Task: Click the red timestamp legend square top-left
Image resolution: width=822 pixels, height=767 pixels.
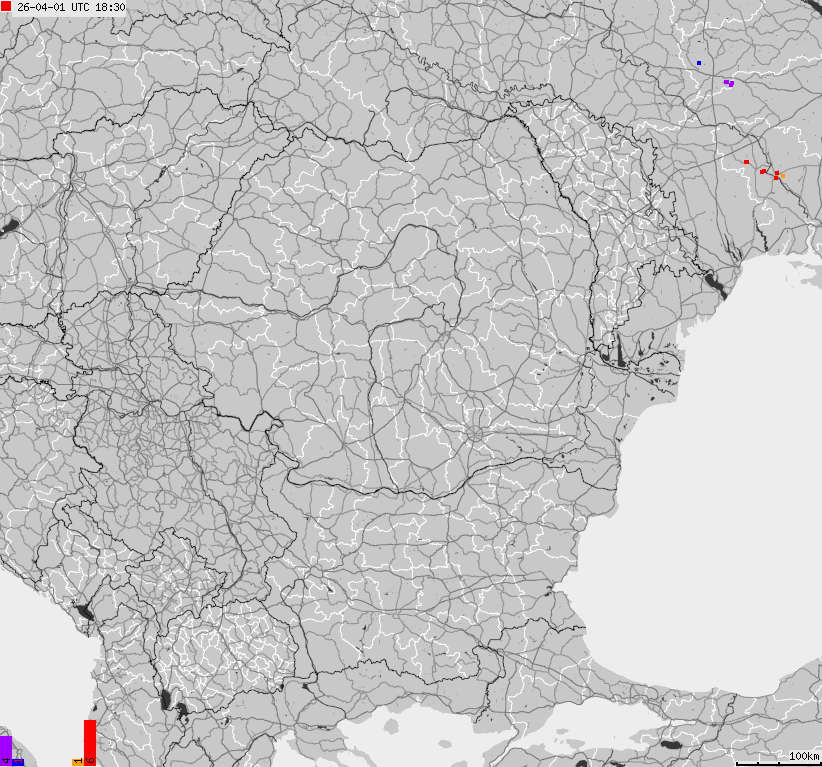Action: coord(8,8)
